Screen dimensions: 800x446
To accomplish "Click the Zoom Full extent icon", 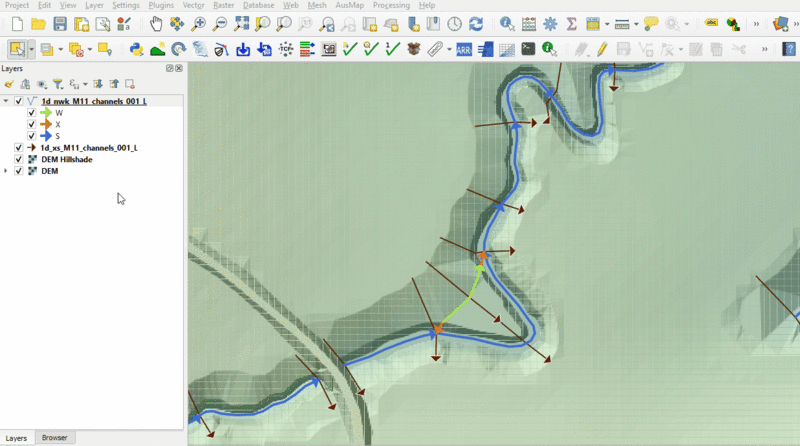I will point(241,23).
